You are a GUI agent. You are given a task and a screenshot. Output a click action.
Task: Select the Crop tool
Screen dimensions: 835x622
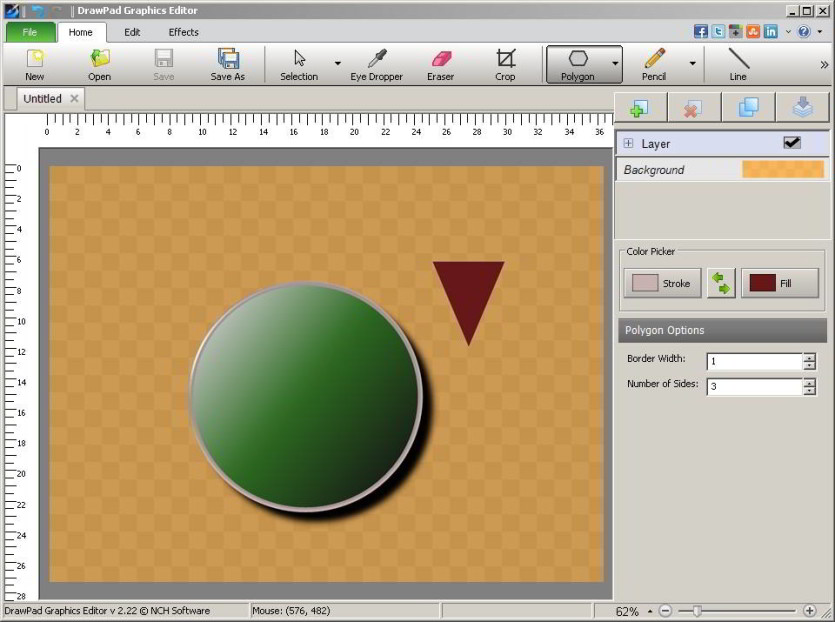click(505, 64)
